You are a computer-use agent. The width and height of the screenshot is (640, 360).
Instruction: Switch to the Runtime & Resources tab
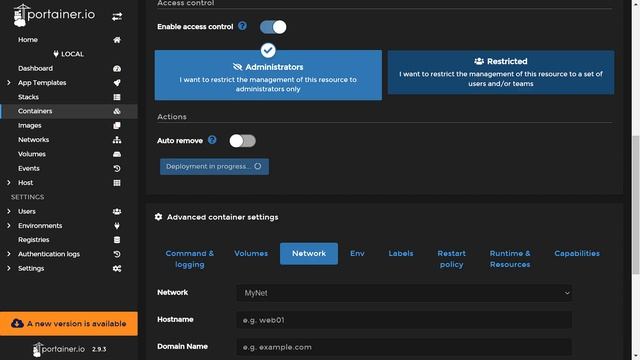click(x=510, y=259)
